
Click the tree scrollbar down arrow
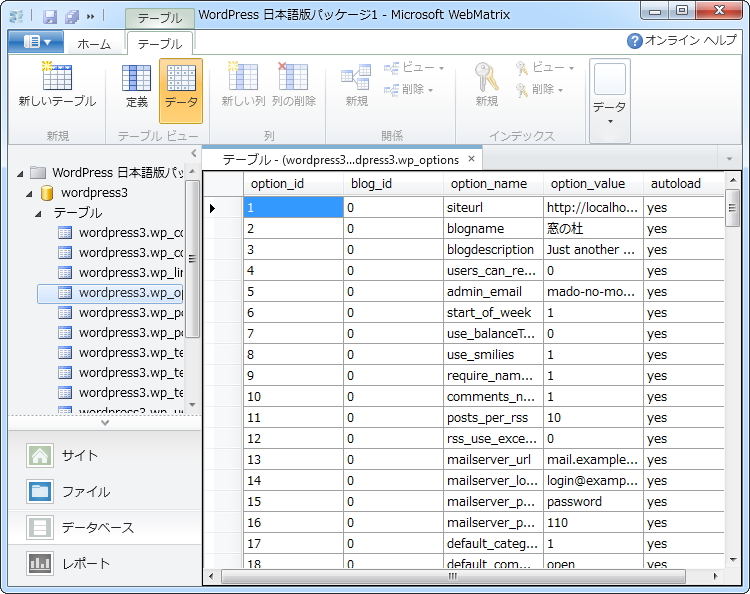[x=192, y=405]
